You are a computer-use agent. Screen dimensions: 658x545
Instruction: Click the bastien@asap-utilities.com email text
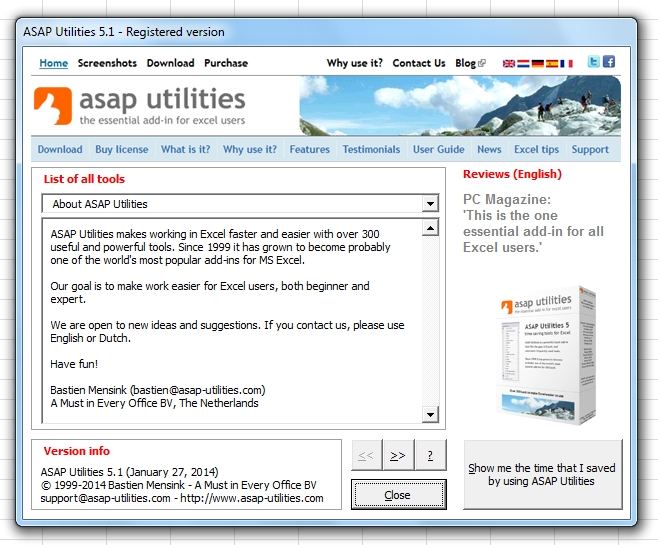point(198,390)
